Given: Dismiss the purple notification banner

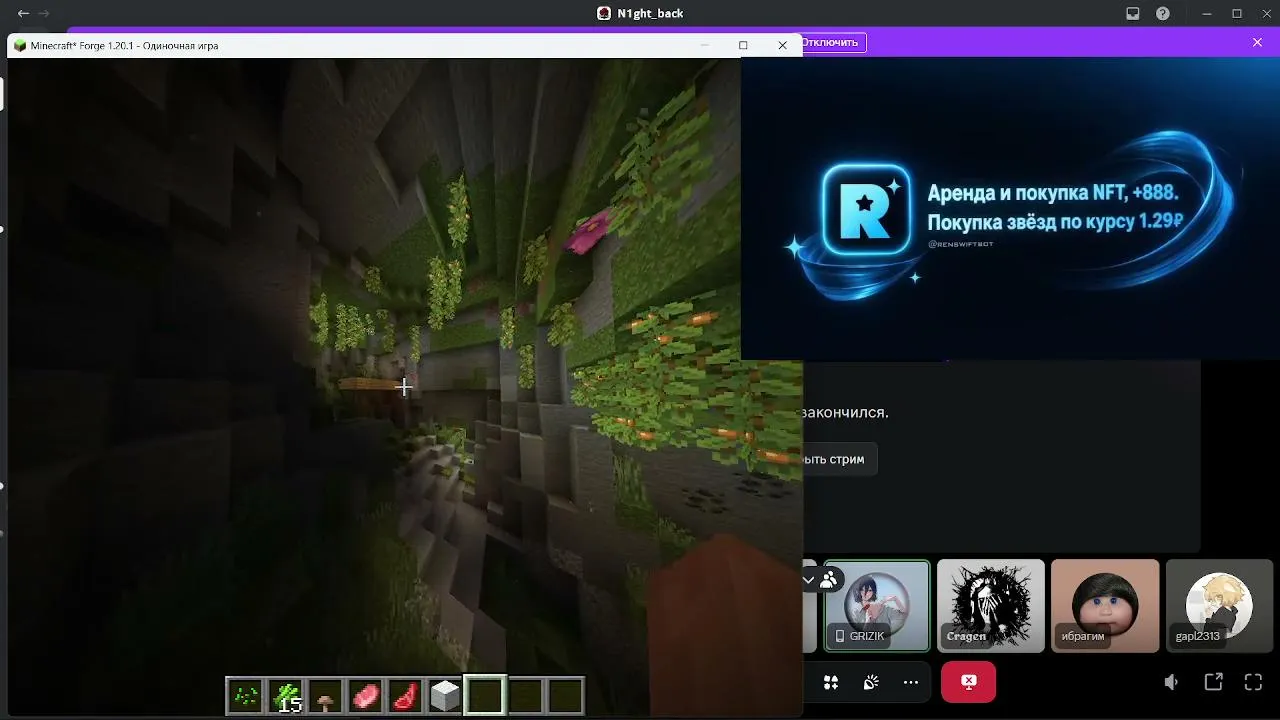Looking at the screenshot, I should [x=1258, y=43].
